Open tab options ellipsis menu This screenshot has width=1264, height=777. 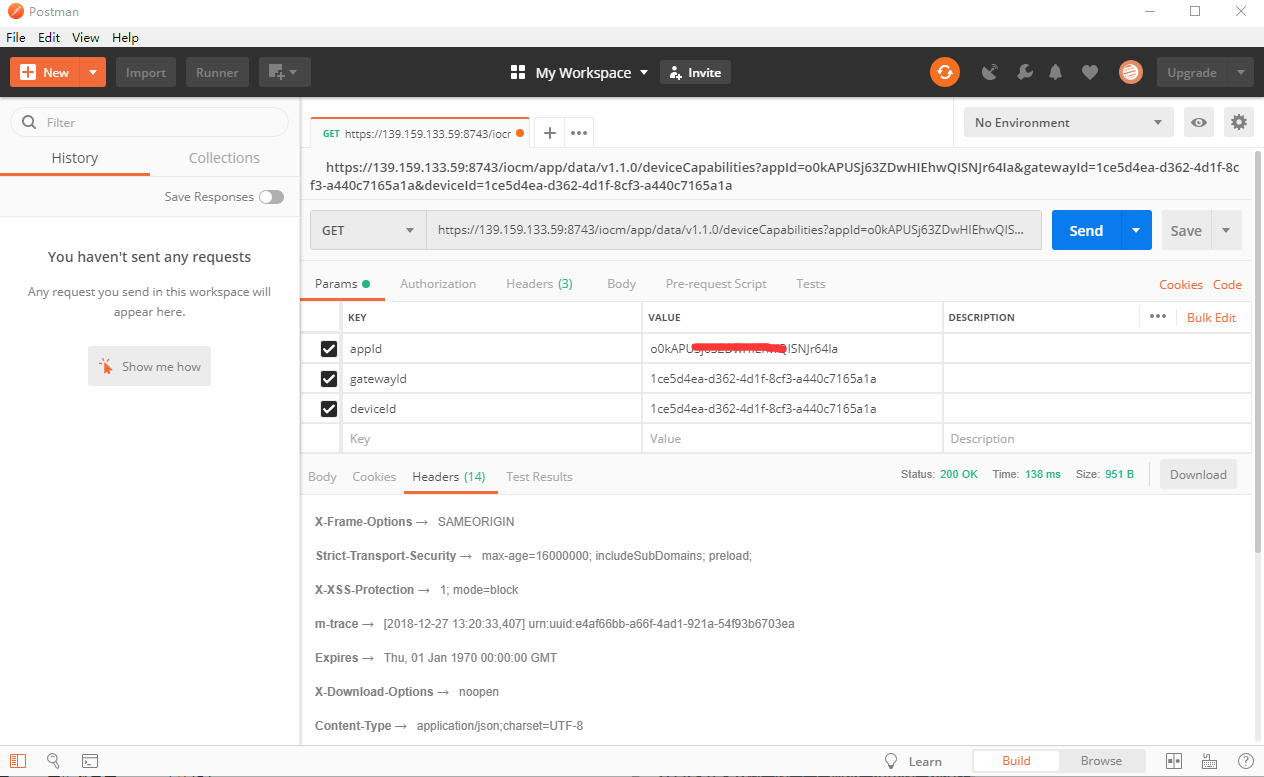click(579, 132)
